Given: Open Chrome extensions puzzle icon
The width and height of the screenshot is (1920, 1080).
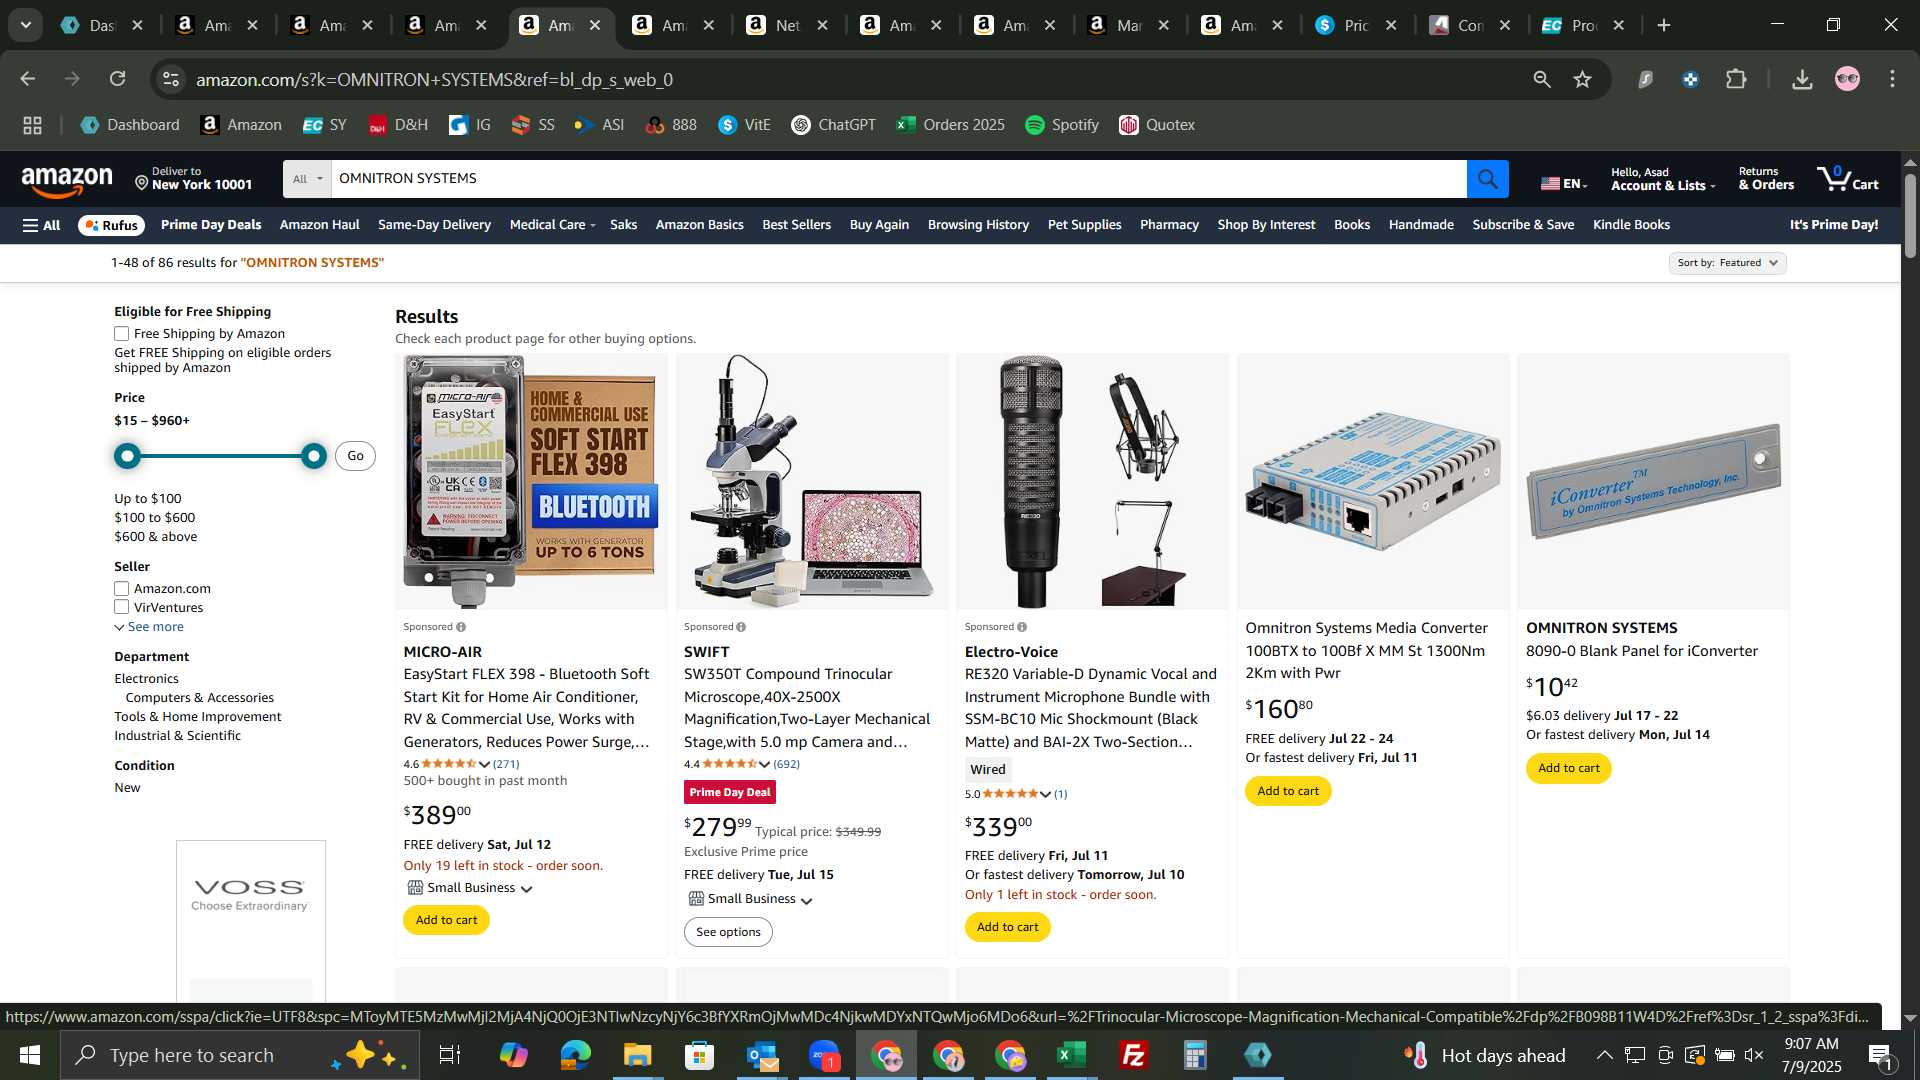Looking at the screenshot, I should pyautogui.click(x=1736, y=79).
